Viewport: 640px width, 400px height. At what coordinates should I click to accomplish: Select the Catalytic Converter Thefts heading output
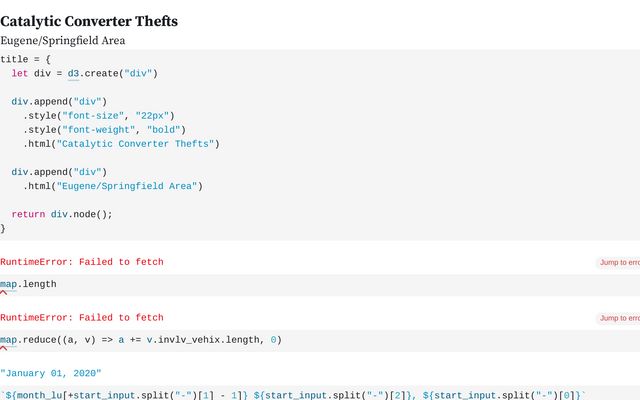pos(89,21)
